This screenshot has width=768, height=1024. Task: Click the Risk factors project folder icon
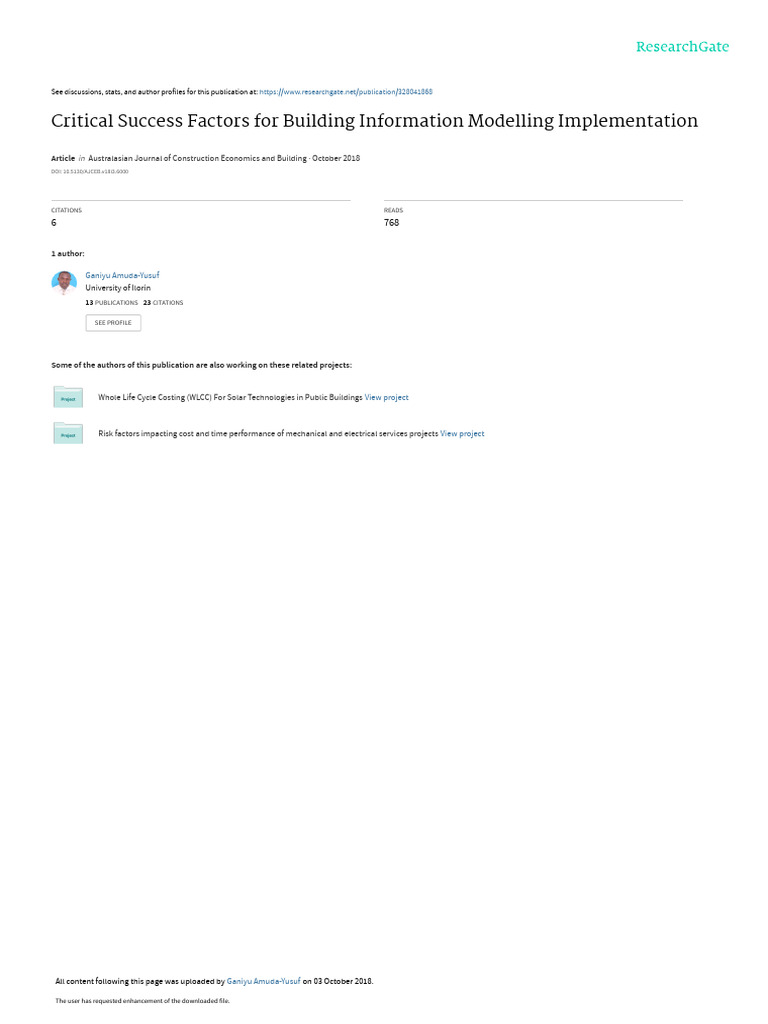68,433
